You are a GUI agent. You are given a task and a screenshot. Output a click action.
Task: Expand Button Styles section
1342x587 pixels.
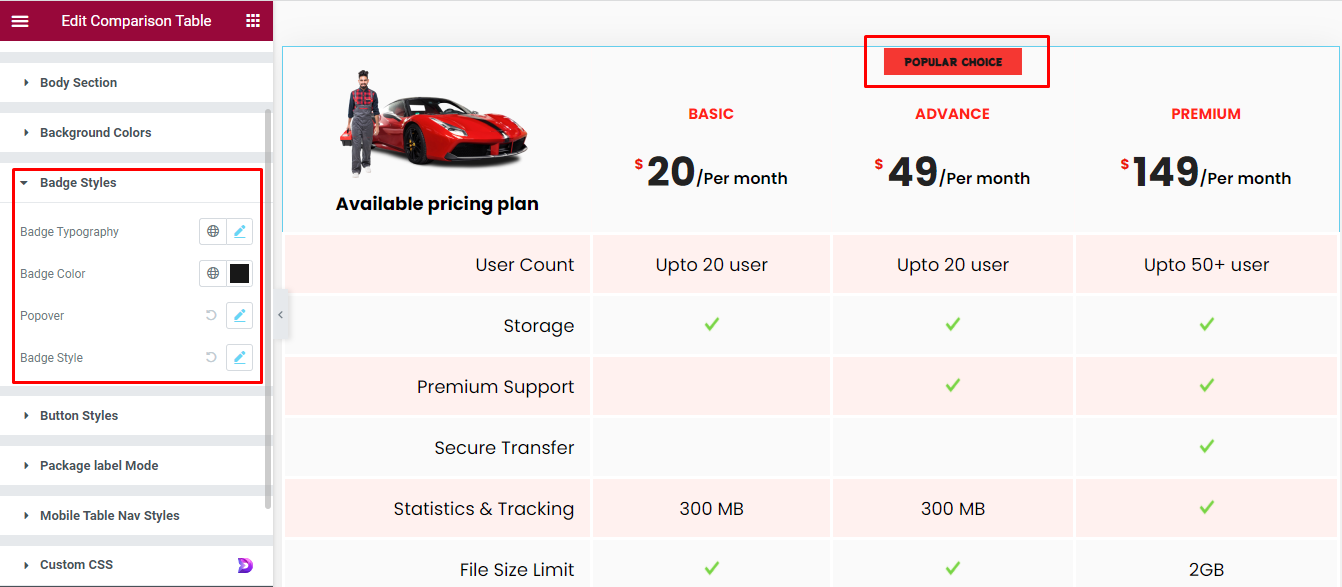pyautogui.click(x=78, y=416)
